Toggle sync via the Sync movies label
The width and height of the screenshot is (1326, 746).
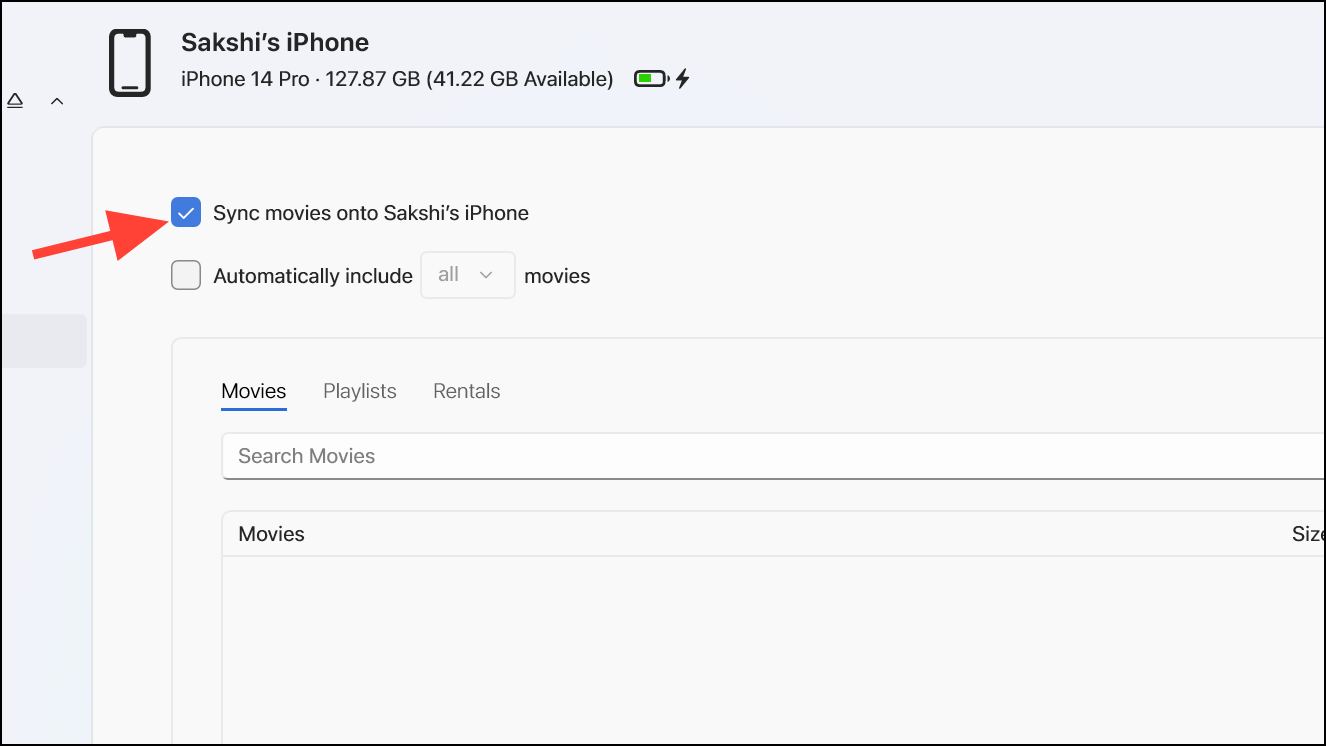[369, 212]
